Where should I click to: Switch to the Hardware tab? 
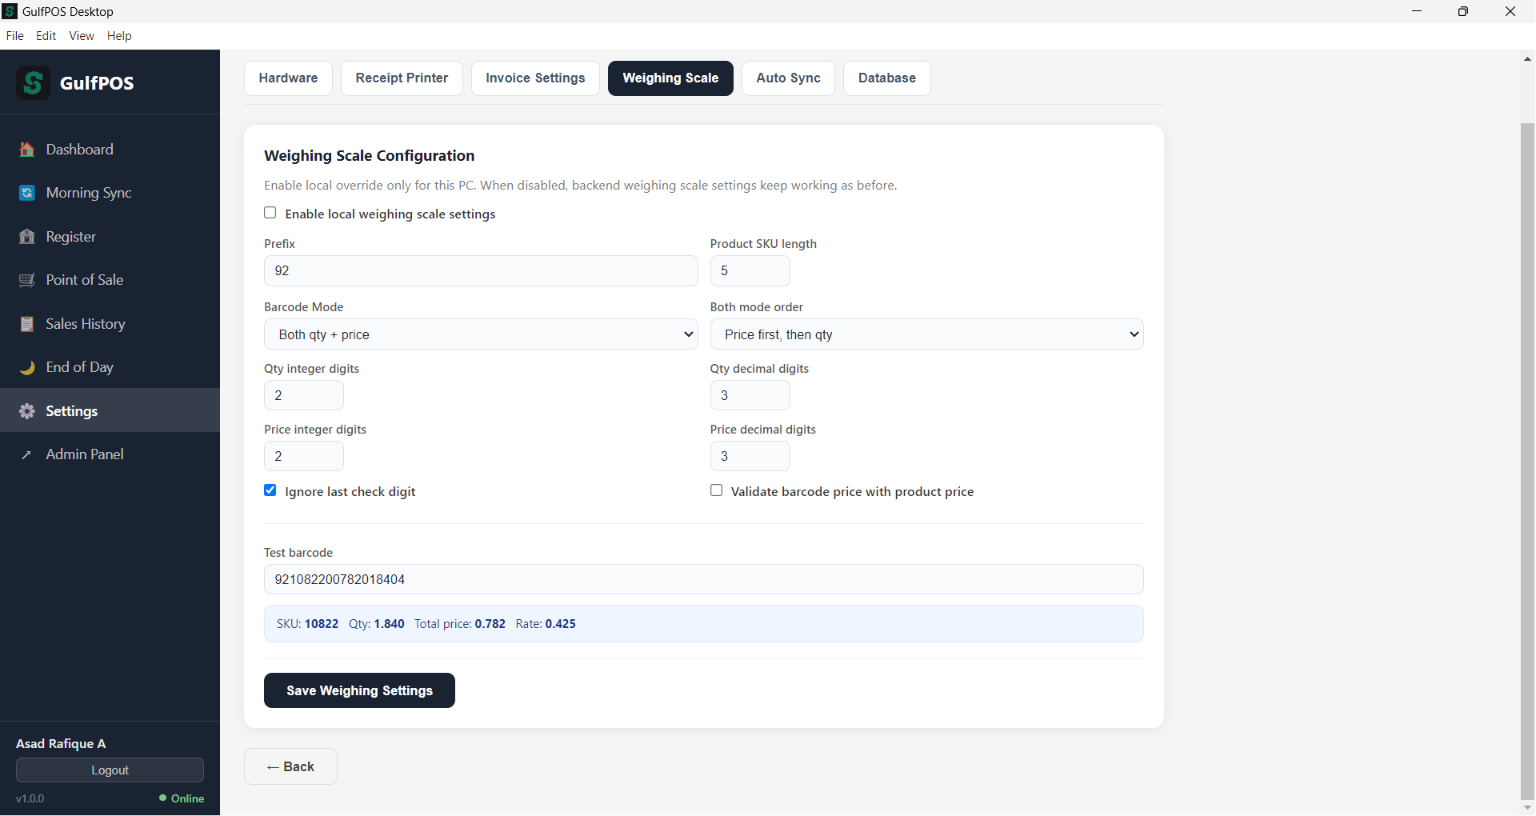click(x=288, y=78)
